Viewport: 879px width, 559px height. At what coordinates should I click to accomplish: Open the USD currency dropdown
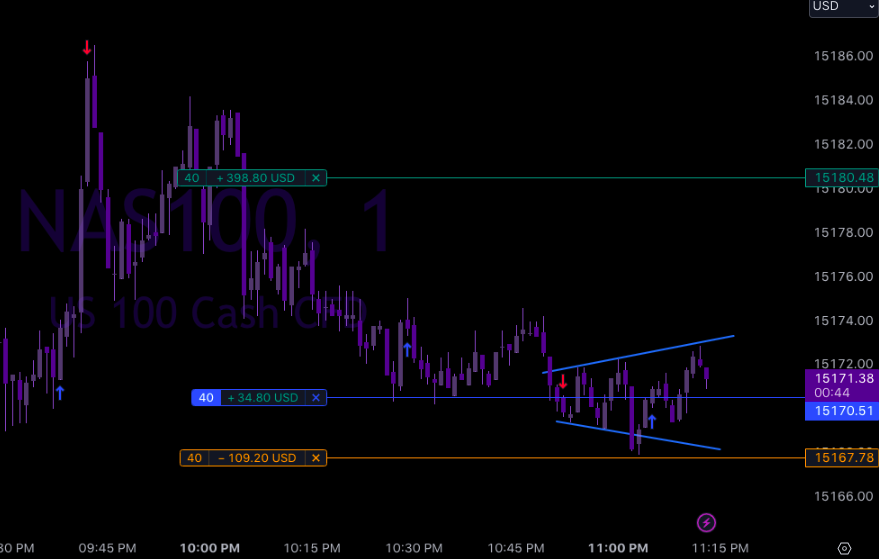[x=844, y=7]
